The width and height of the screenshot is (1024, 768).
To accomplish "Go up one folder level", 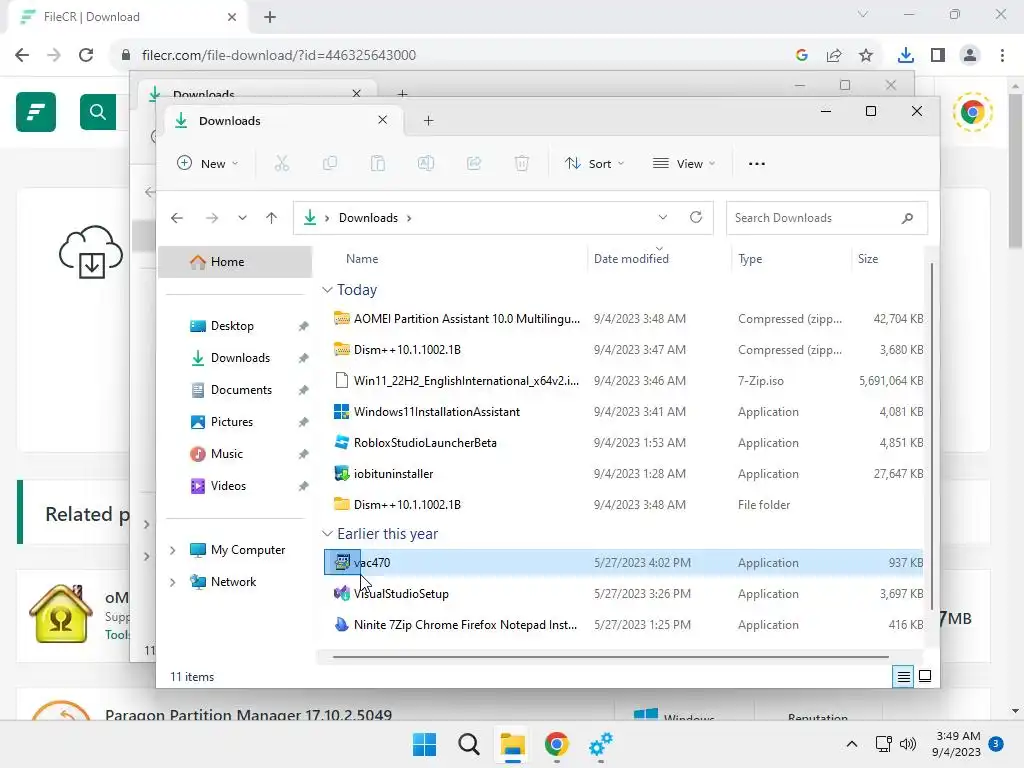I will point(272,218).
